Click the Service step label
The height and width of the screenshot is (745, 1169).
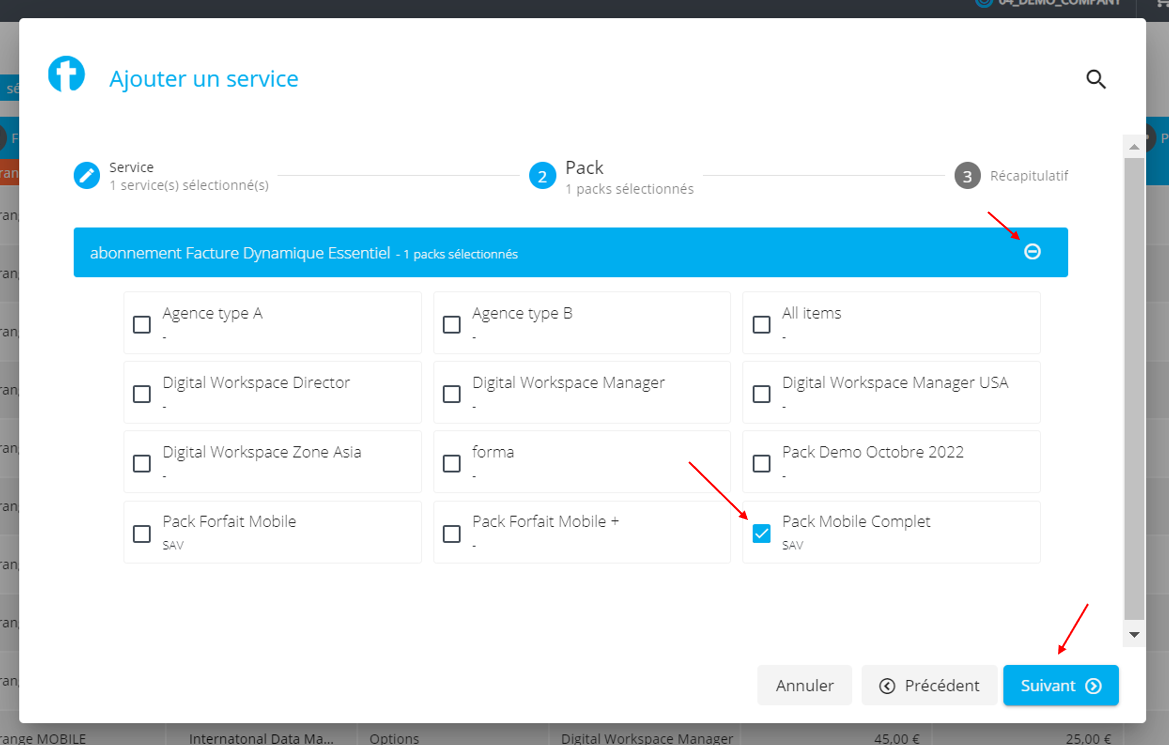pos(132,167)
